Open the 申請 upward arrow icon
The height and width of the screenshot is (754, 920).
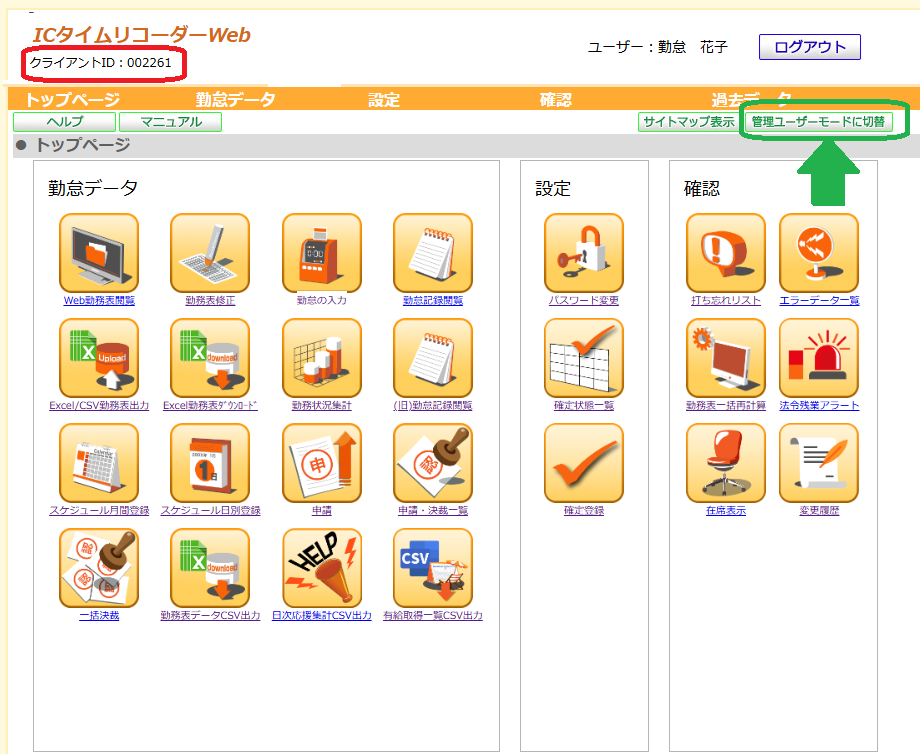coord(321,463)
